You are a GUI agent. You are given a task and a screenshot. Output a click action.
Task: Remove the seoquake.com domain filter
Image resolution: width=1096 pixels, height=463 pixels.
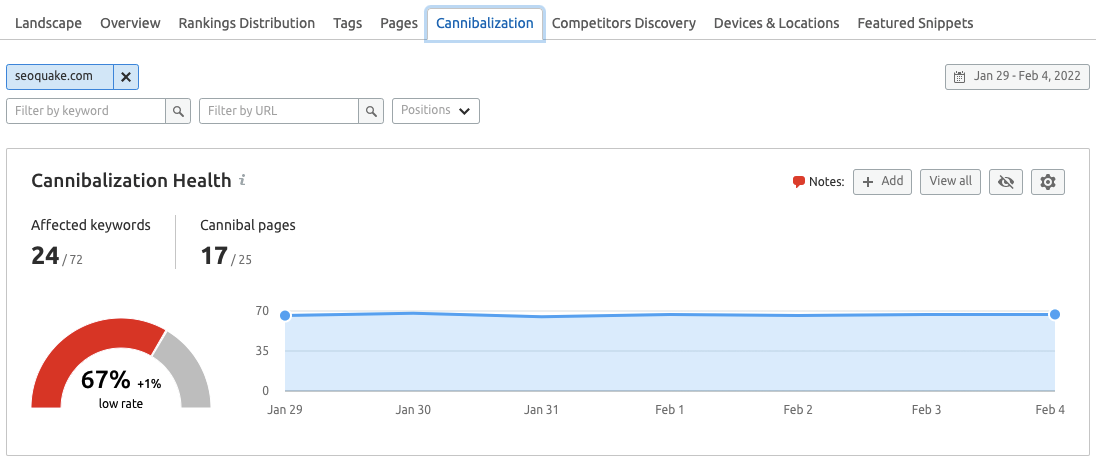126,77
